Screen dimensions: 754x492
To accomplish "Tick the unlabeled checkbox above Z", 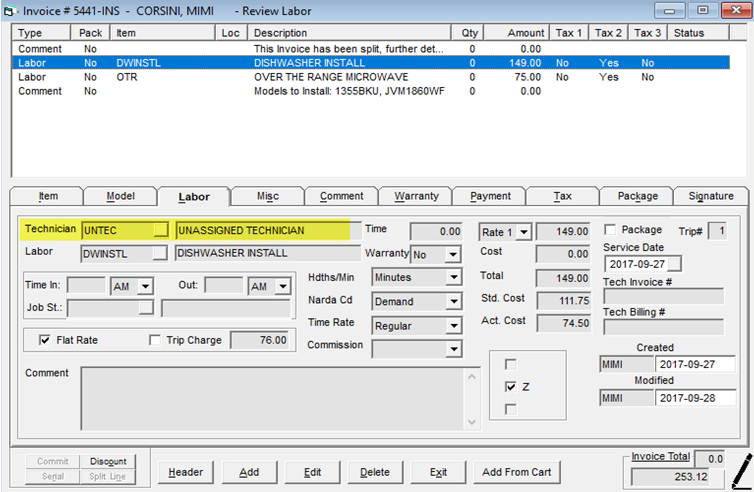I will [x=511, y=365].
